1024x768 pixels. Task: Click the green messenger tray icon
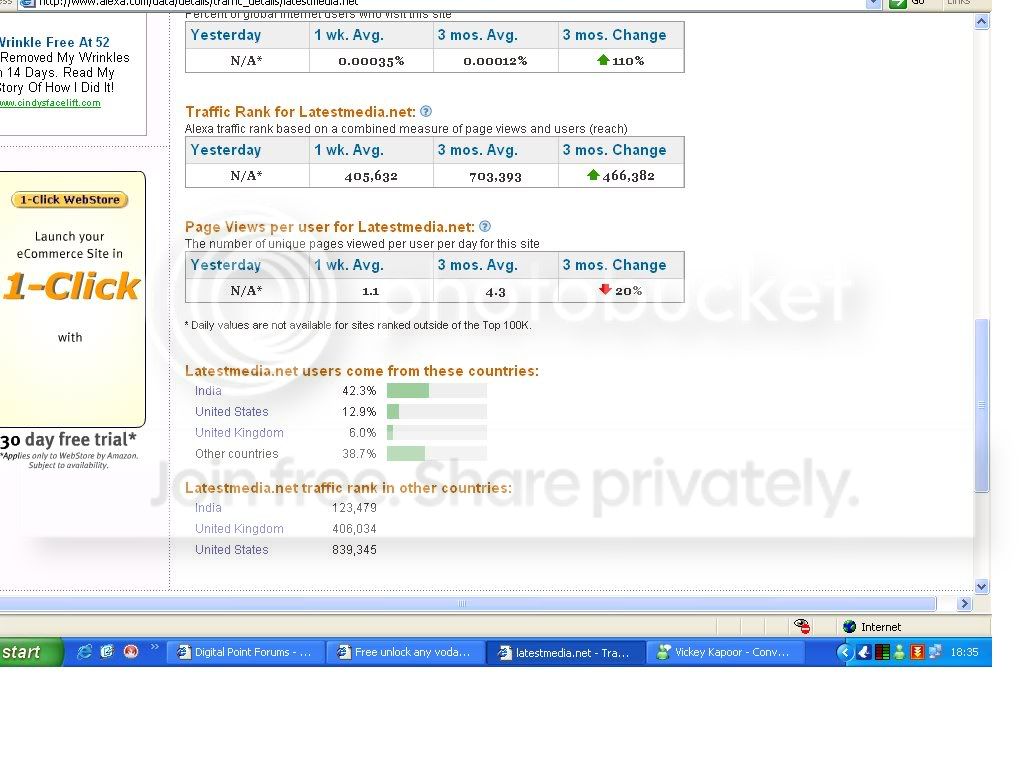(899, 652)
